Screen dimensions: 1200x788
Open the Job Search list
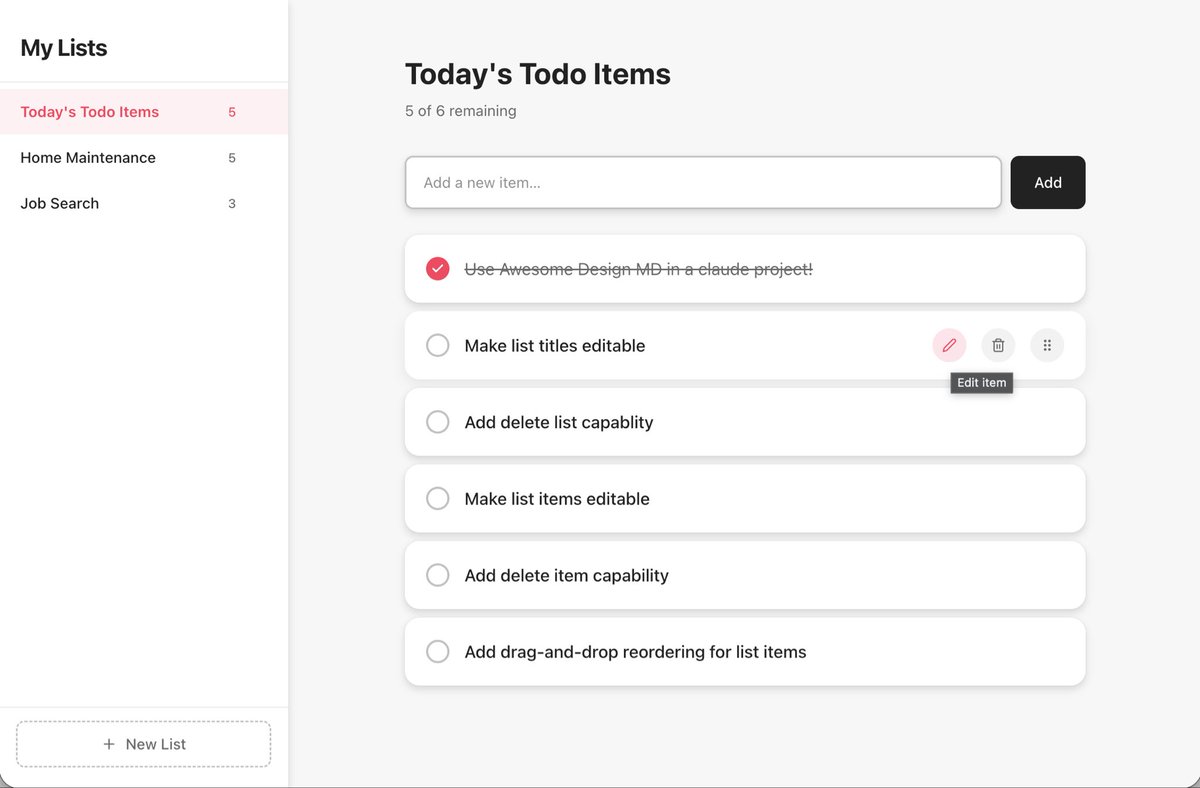(144, 203)
